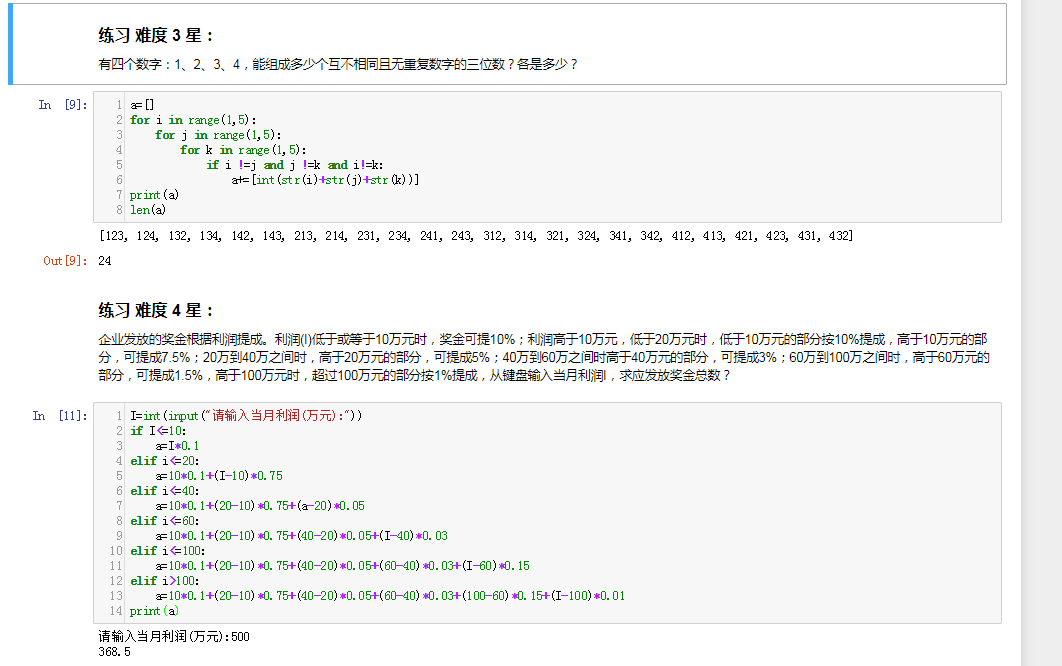
Task: Click line 'if I<=10:'
Action: (x=158, y=431)
